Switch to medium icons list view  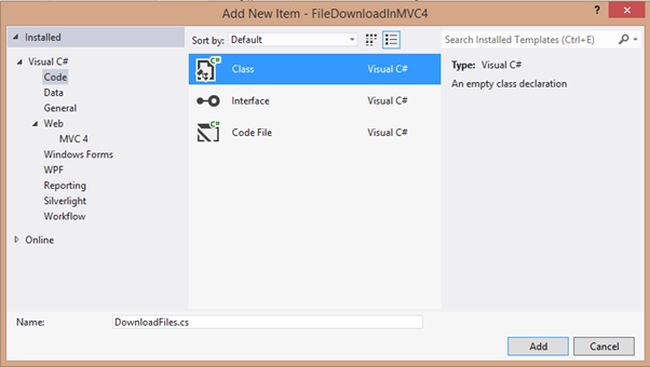pos(391,40)
